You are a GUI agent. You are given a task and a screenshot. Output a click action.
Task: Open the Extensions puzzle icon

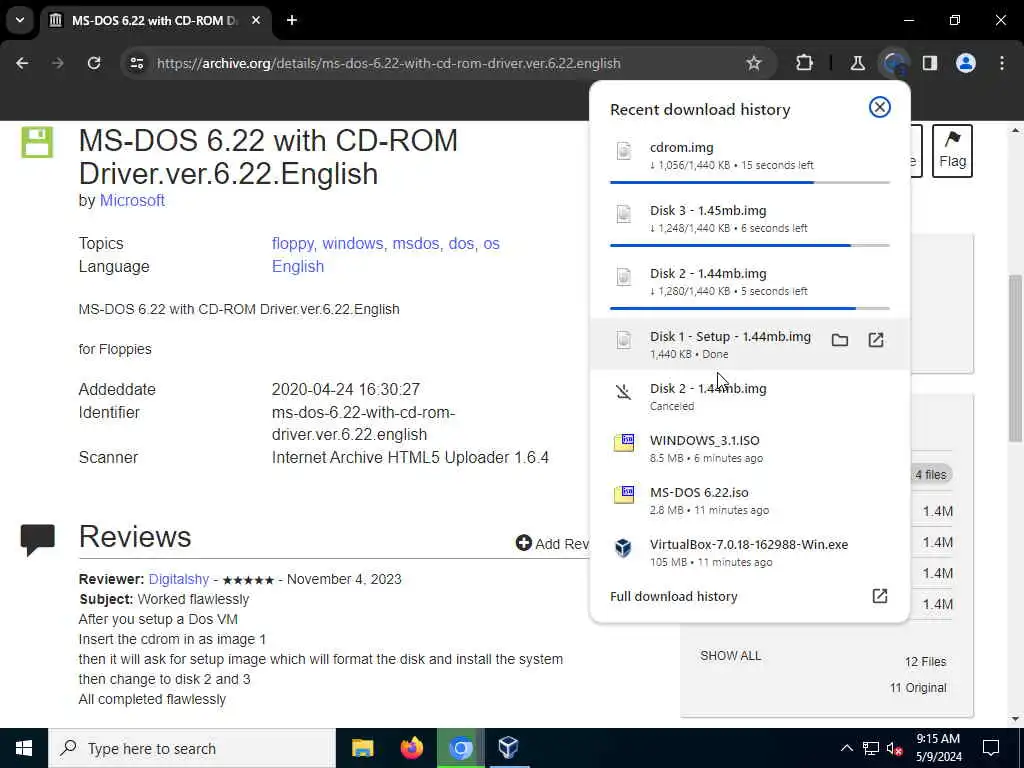click(x=805, y=63)
